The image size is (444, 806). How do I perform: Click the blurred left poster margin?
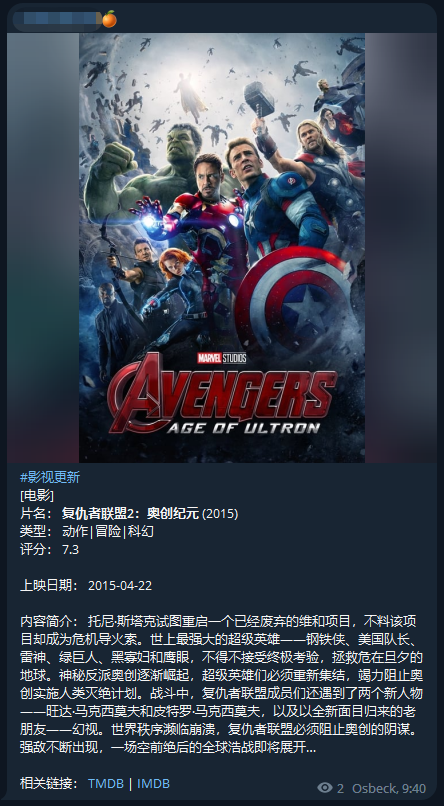[x=43, y=248]
